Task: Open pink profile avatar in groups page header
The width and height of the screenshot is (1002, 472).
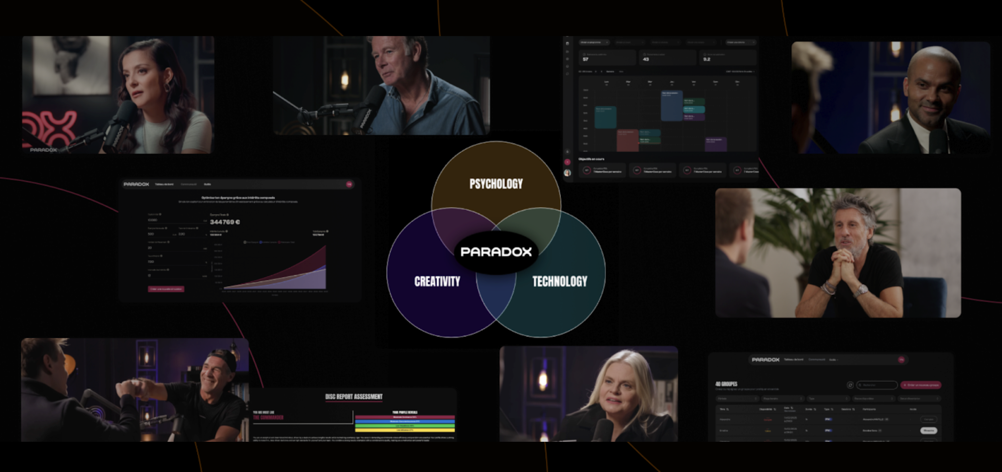Action: [902, 359]
